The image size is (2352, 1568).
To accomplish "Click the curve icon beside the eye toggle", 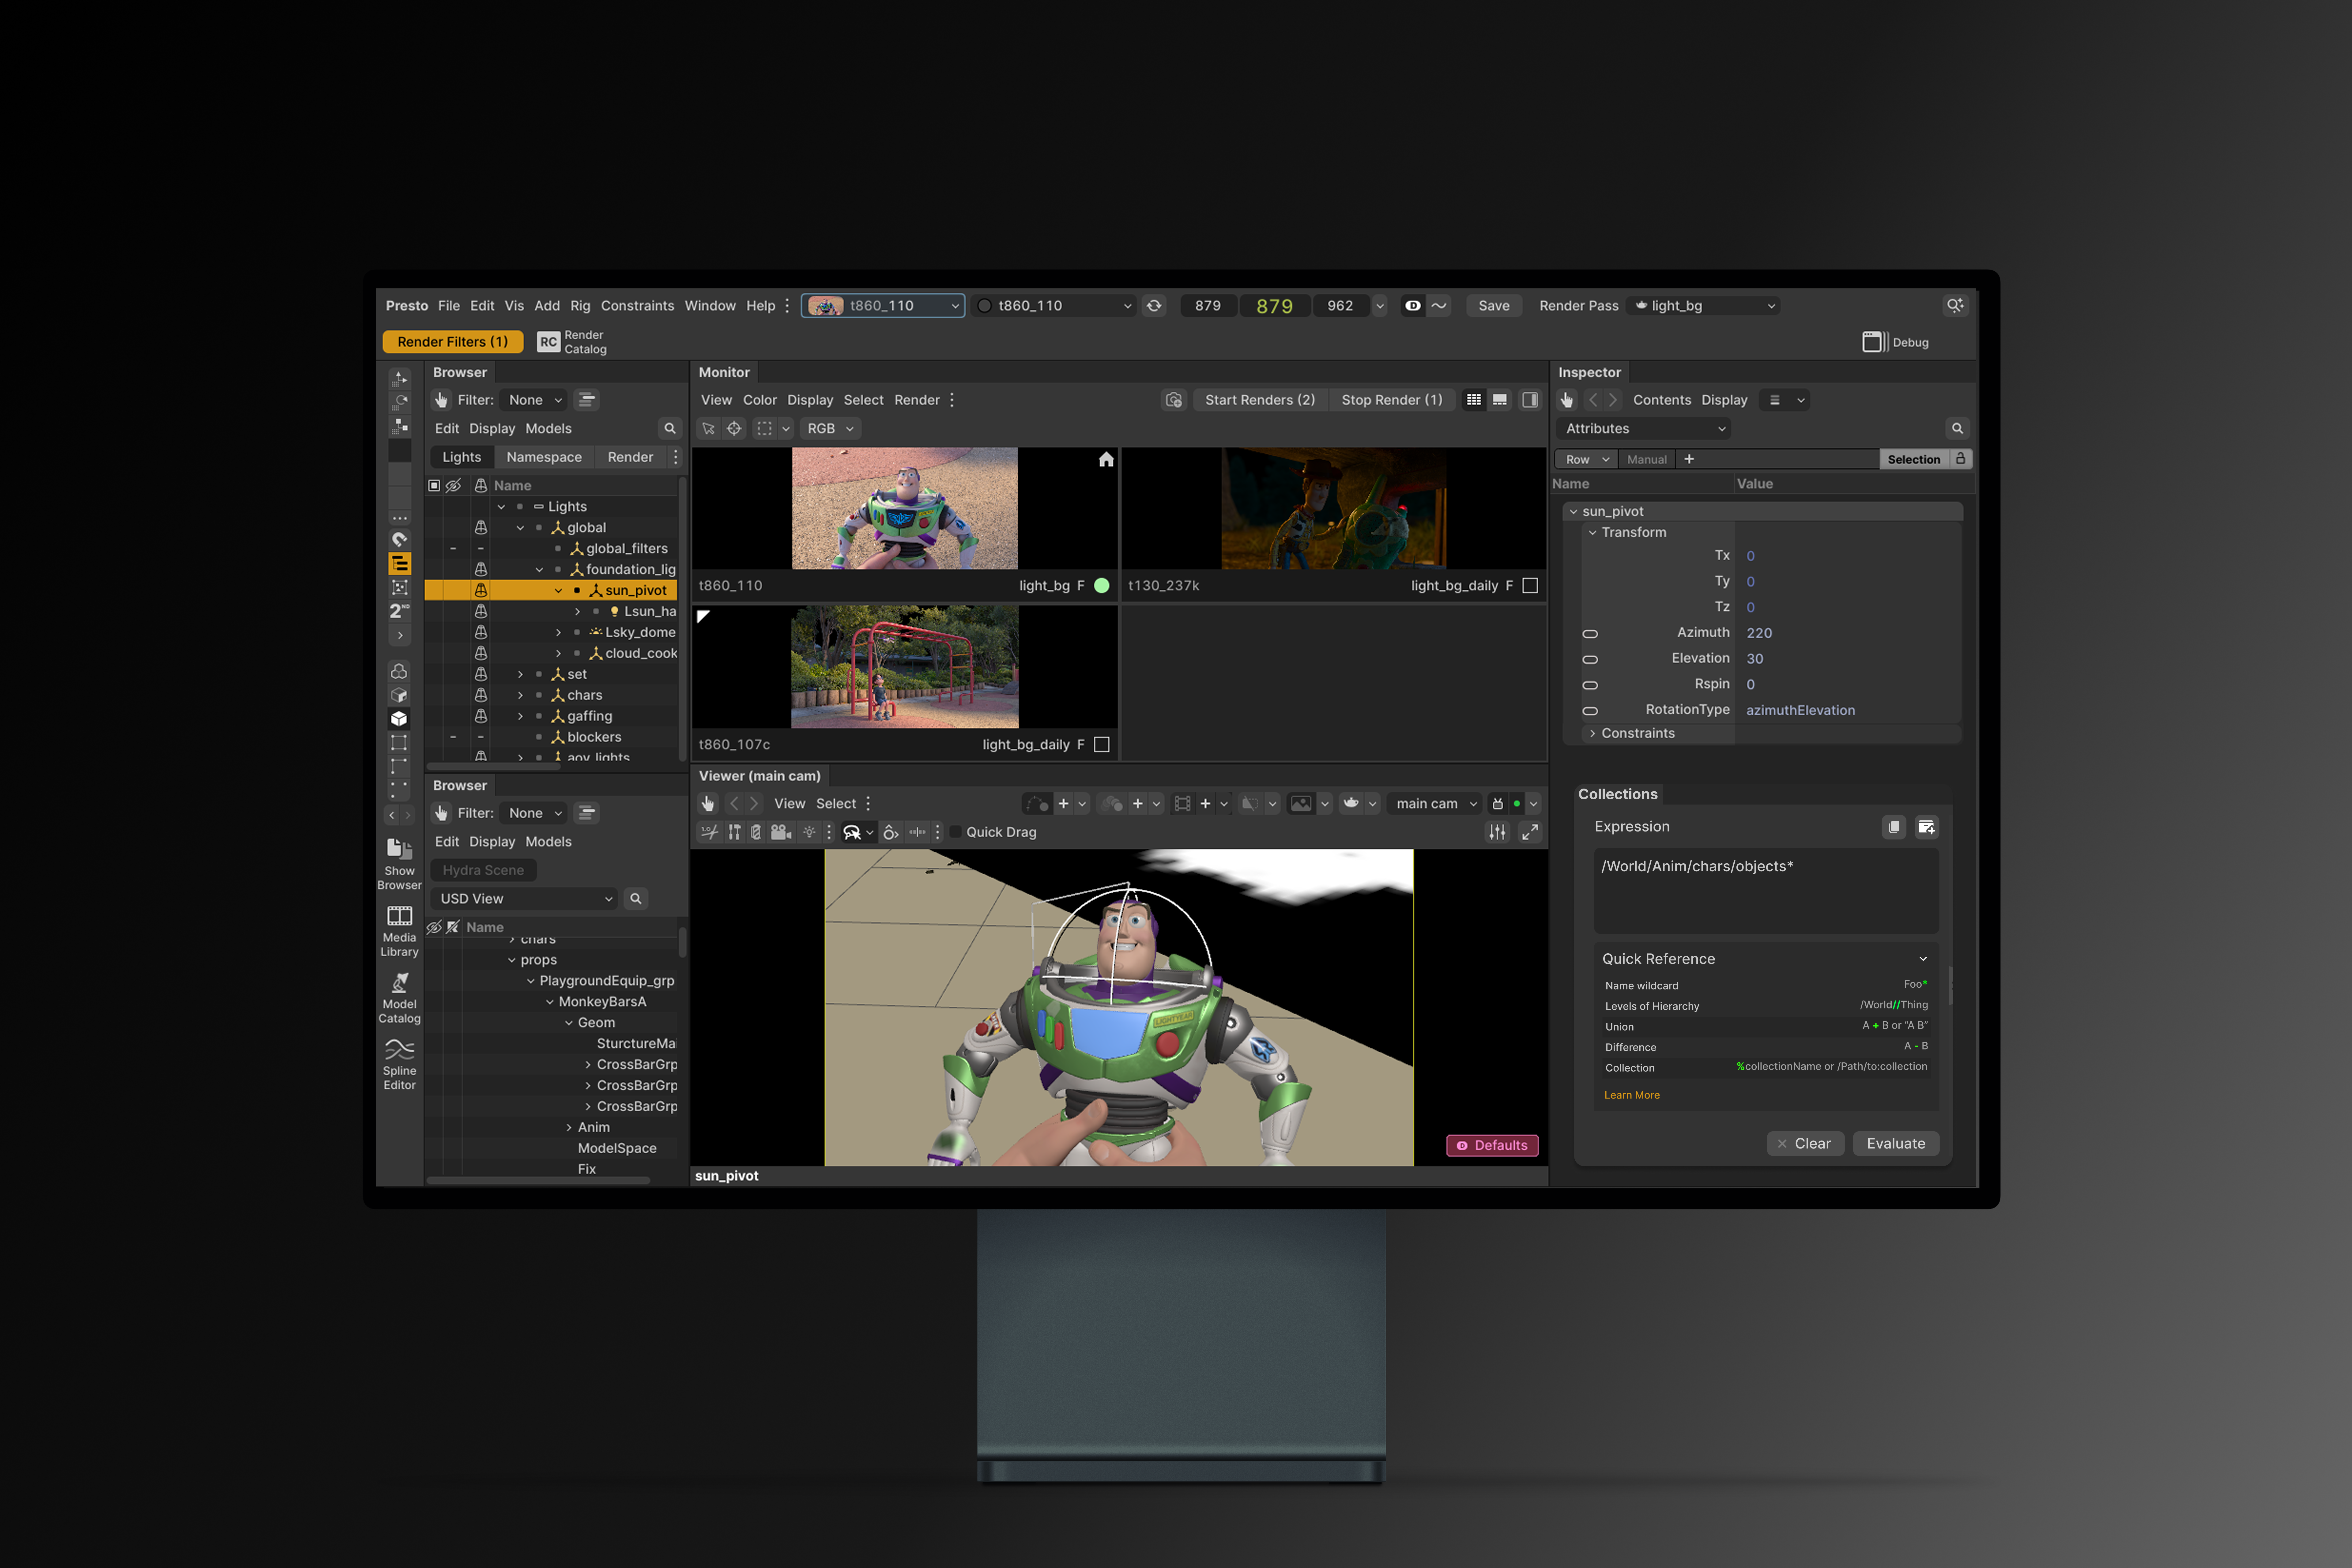I will tap(1439, 306).
